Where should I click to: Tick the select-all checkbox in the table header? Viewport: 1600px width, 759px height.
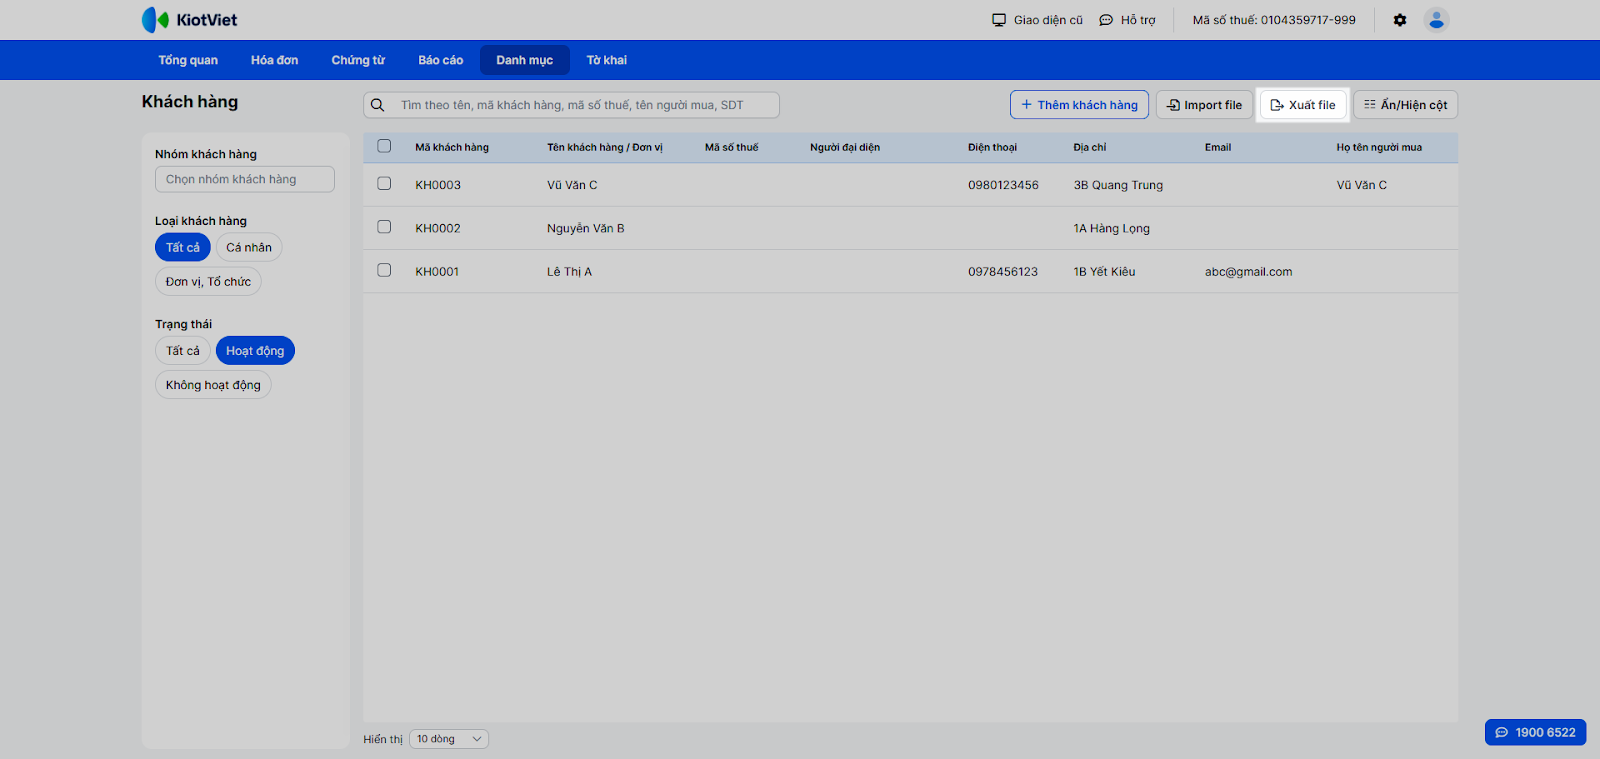pos(384,146)
